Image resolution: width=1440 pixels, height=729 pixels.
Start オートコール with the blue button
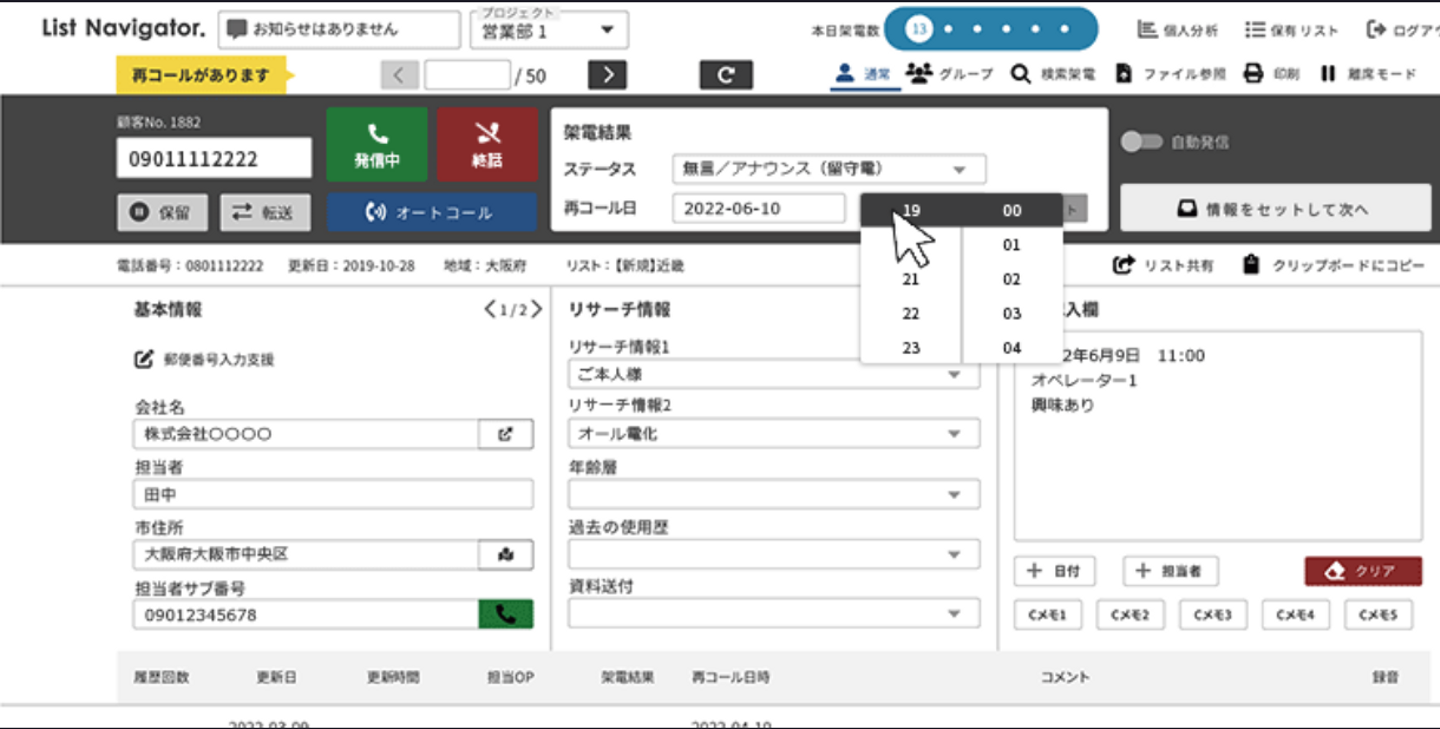click(x=432, y=213)
